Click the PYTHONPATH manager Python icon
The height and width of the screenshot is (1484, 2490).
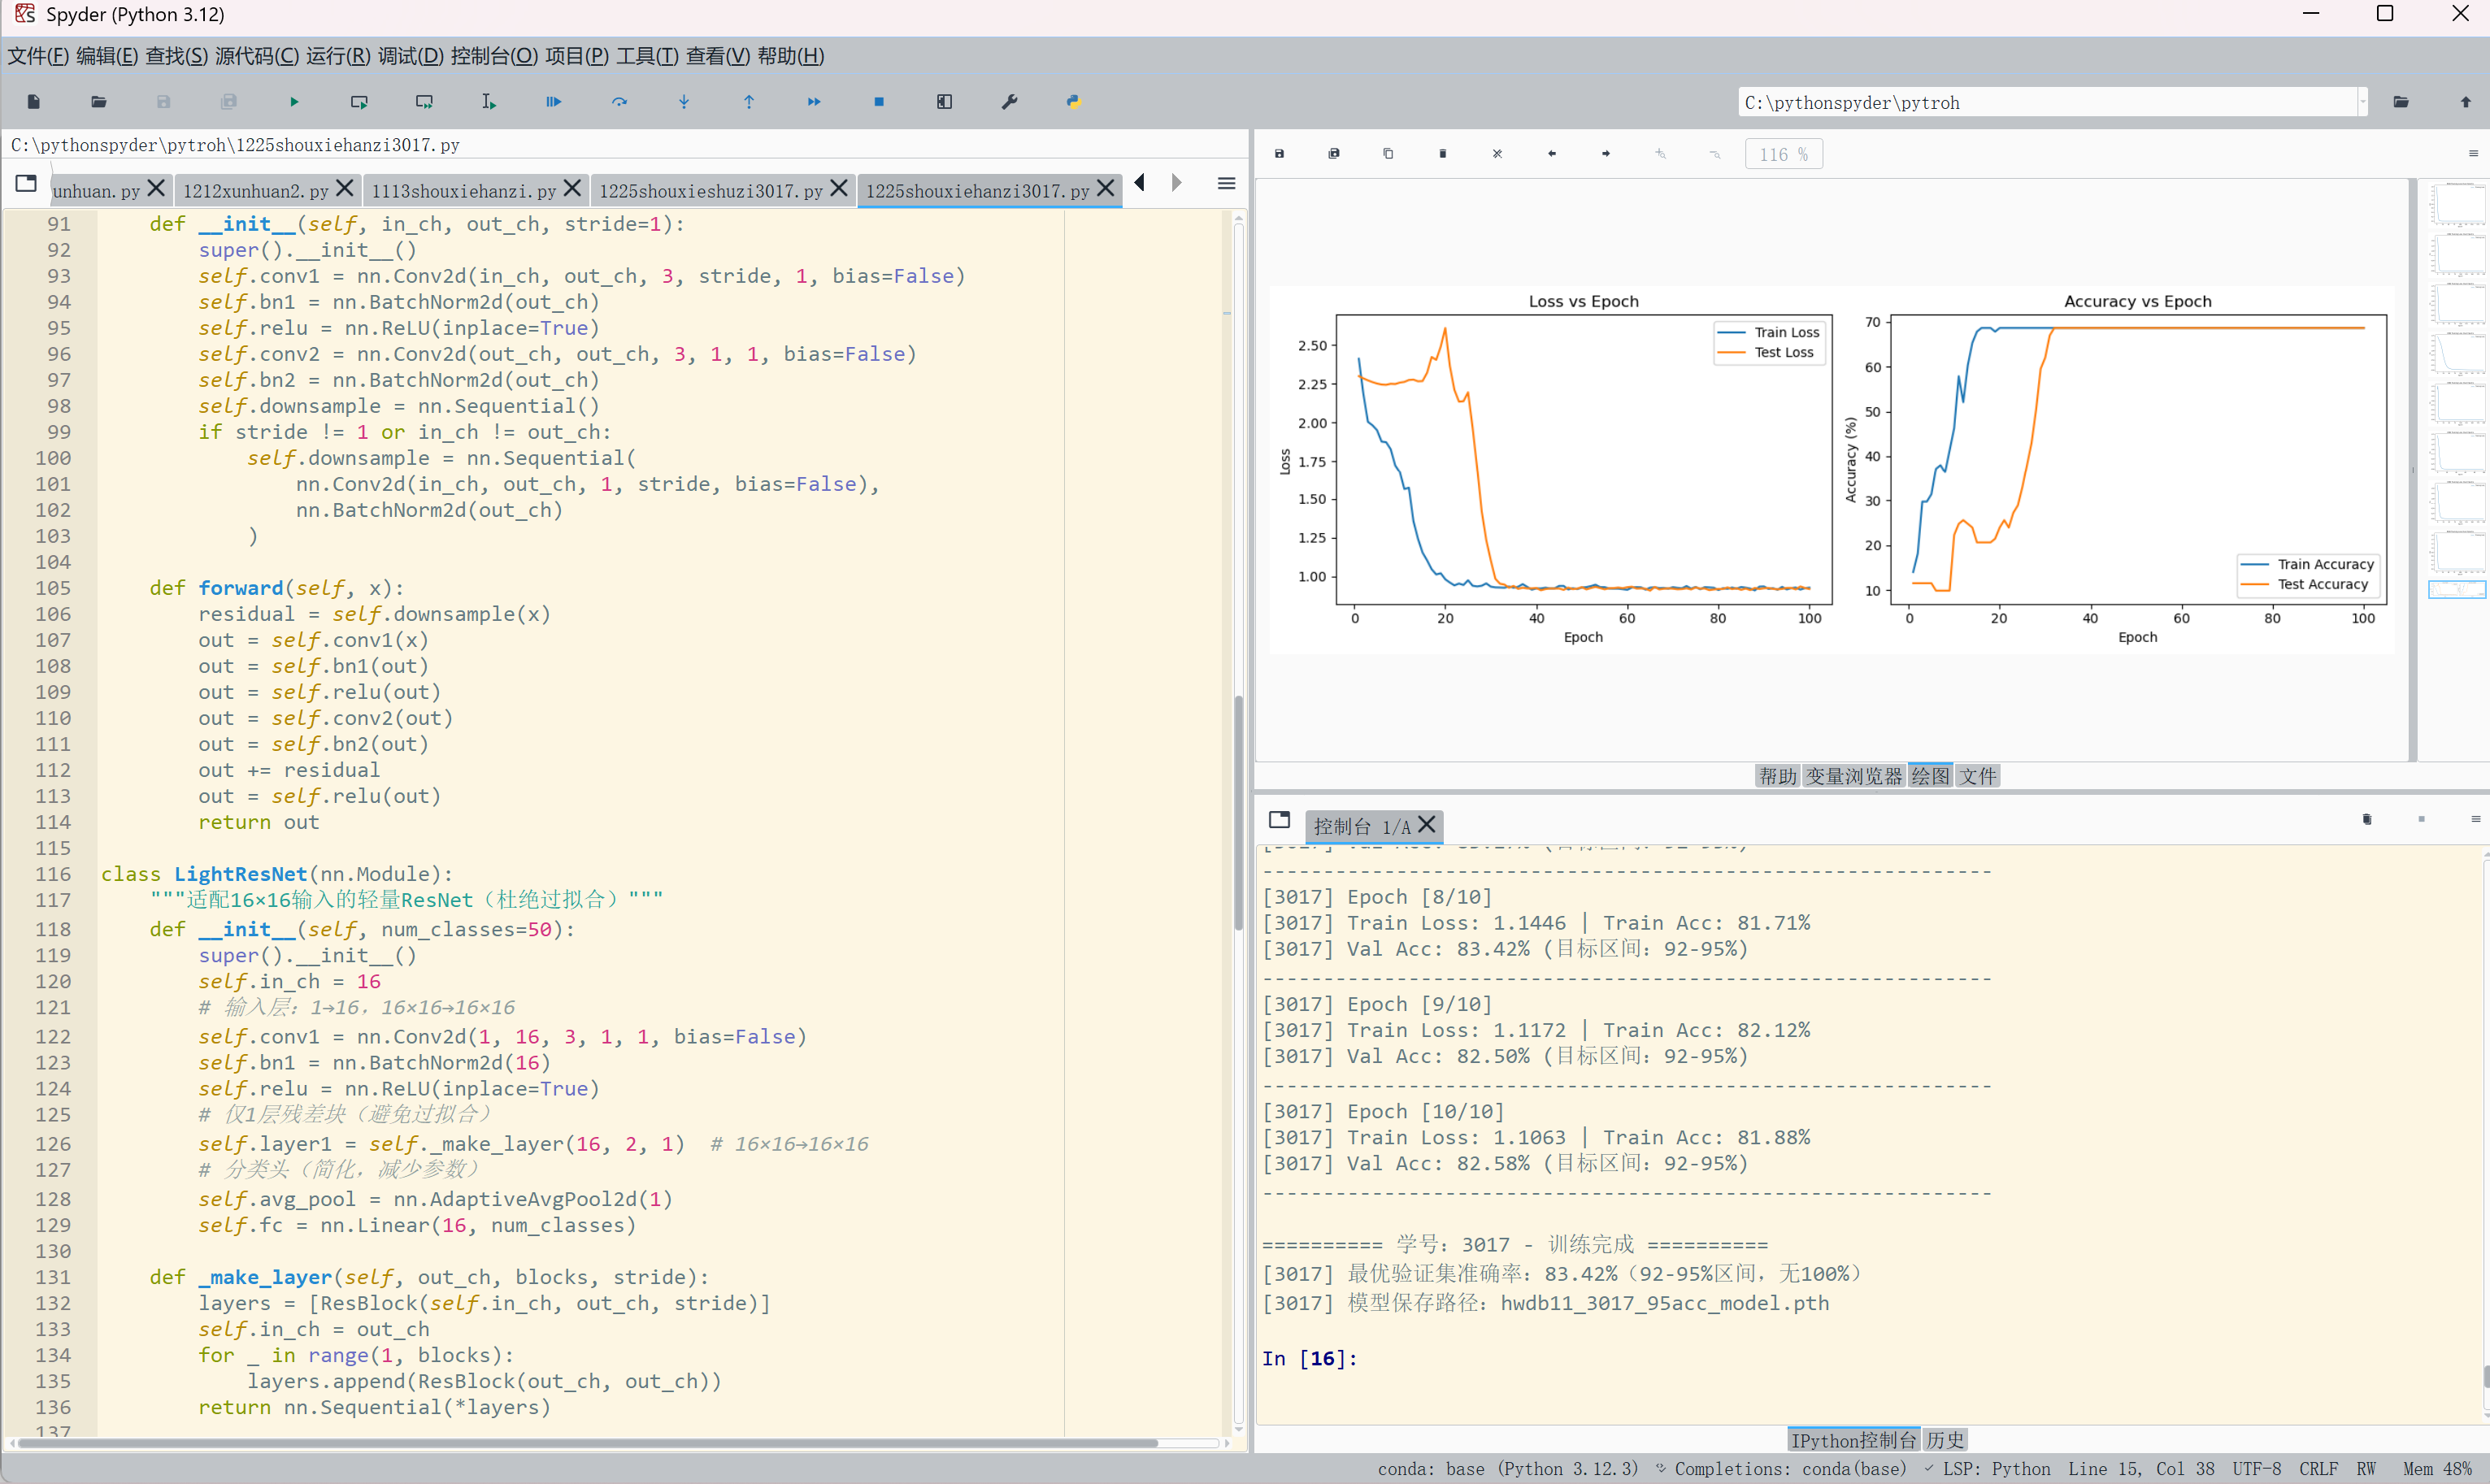(1073, 102)
